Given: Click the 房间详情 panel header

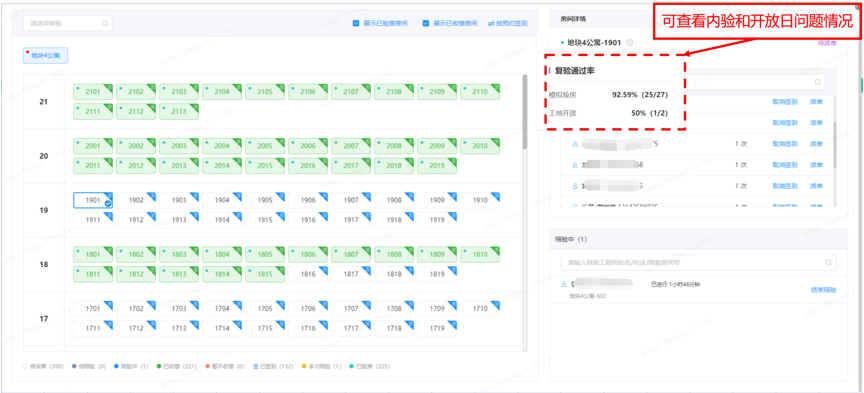Looking at the screenshot, I should (x=573, y=19).
